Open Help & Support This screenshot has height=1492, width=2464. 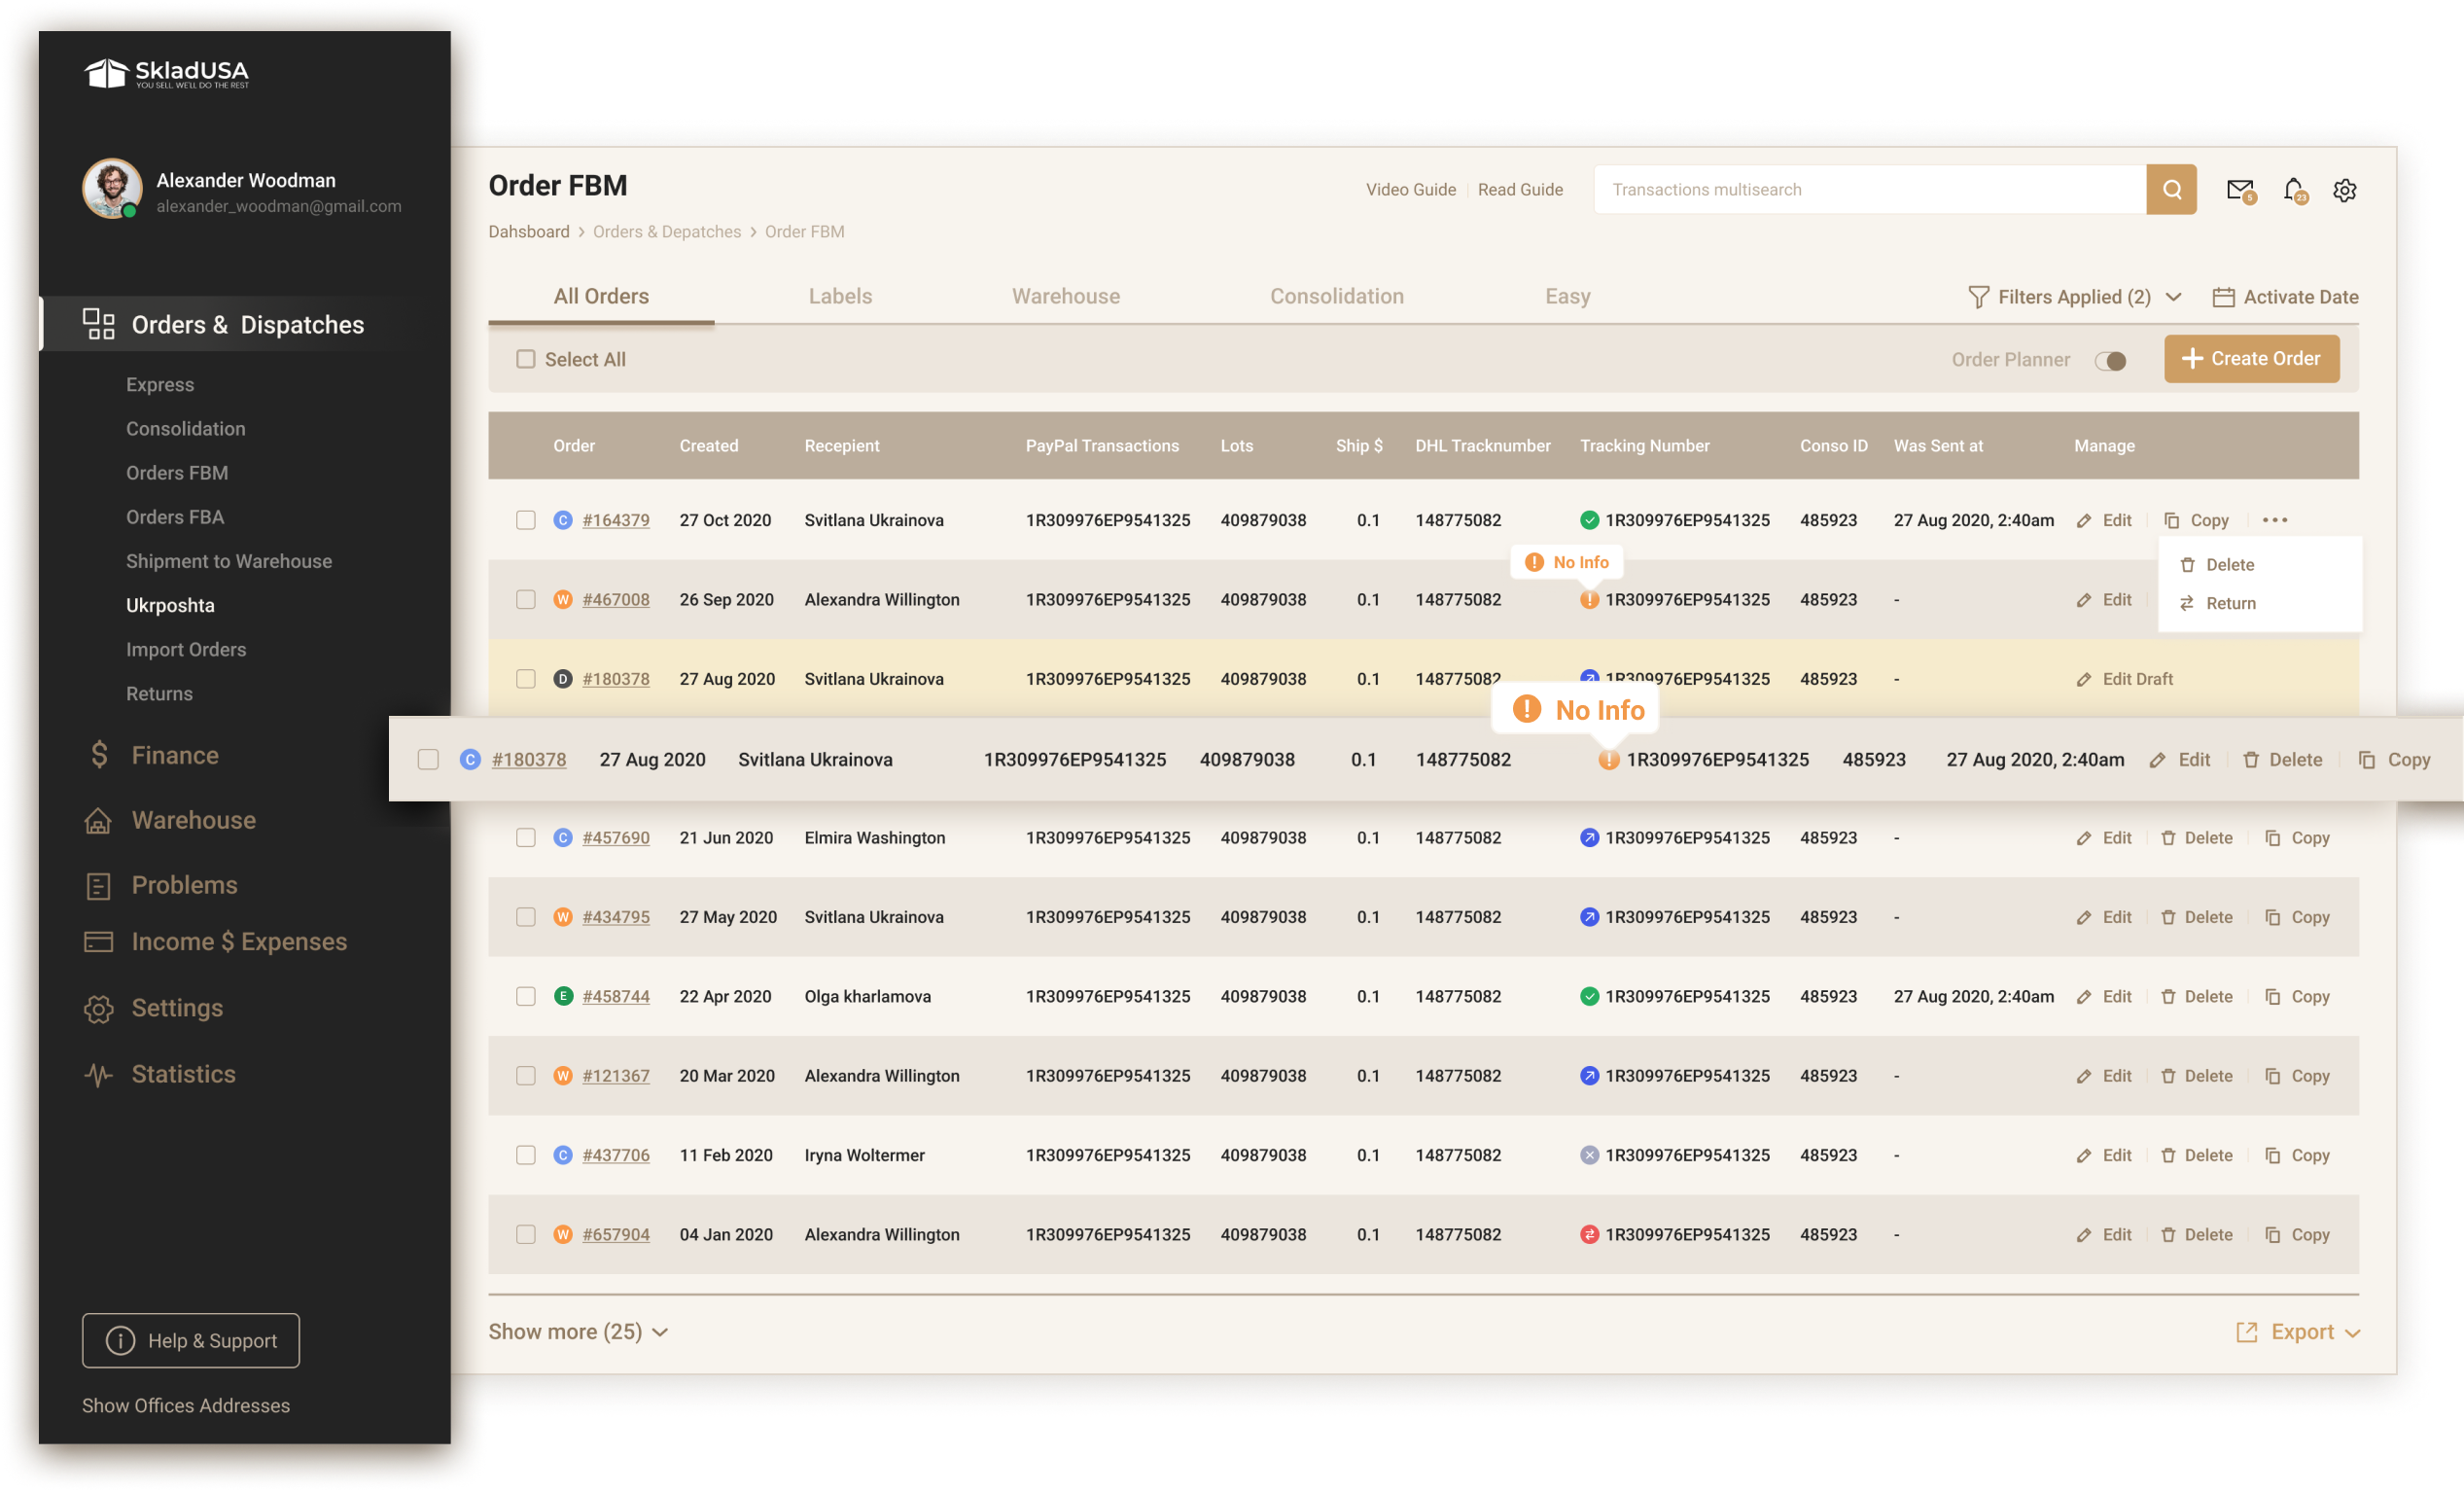(x=191, y=1341)
